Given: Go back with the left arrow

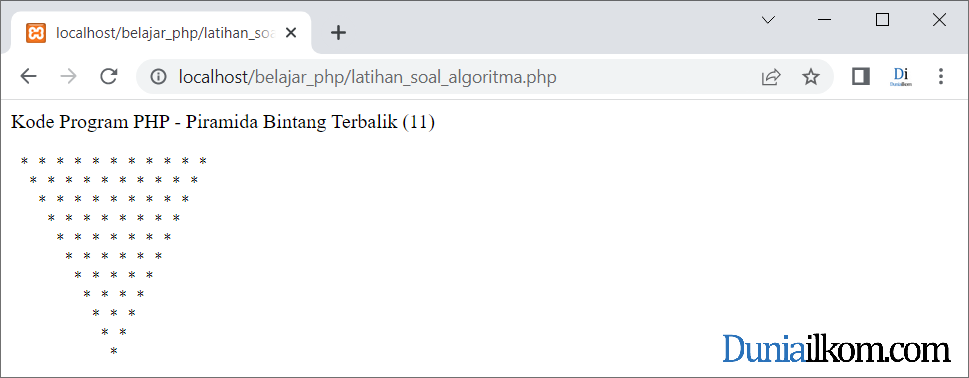Looking at the screenshot, I should [x=28, y=77].
